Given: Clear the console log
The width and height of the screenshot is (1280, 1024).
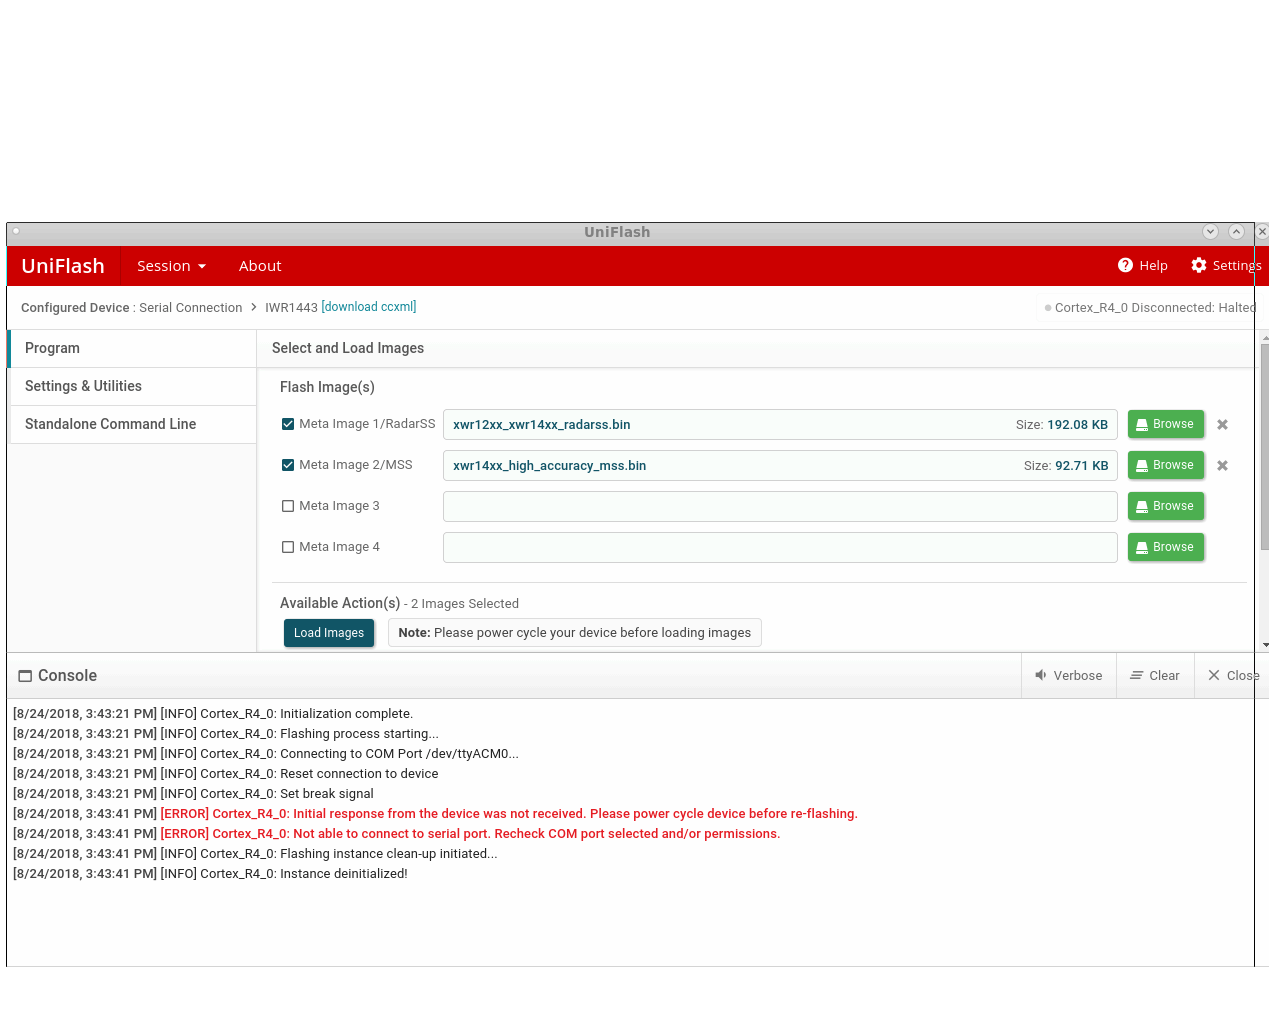Looking at the screenshot, I should pos(1155,675).
